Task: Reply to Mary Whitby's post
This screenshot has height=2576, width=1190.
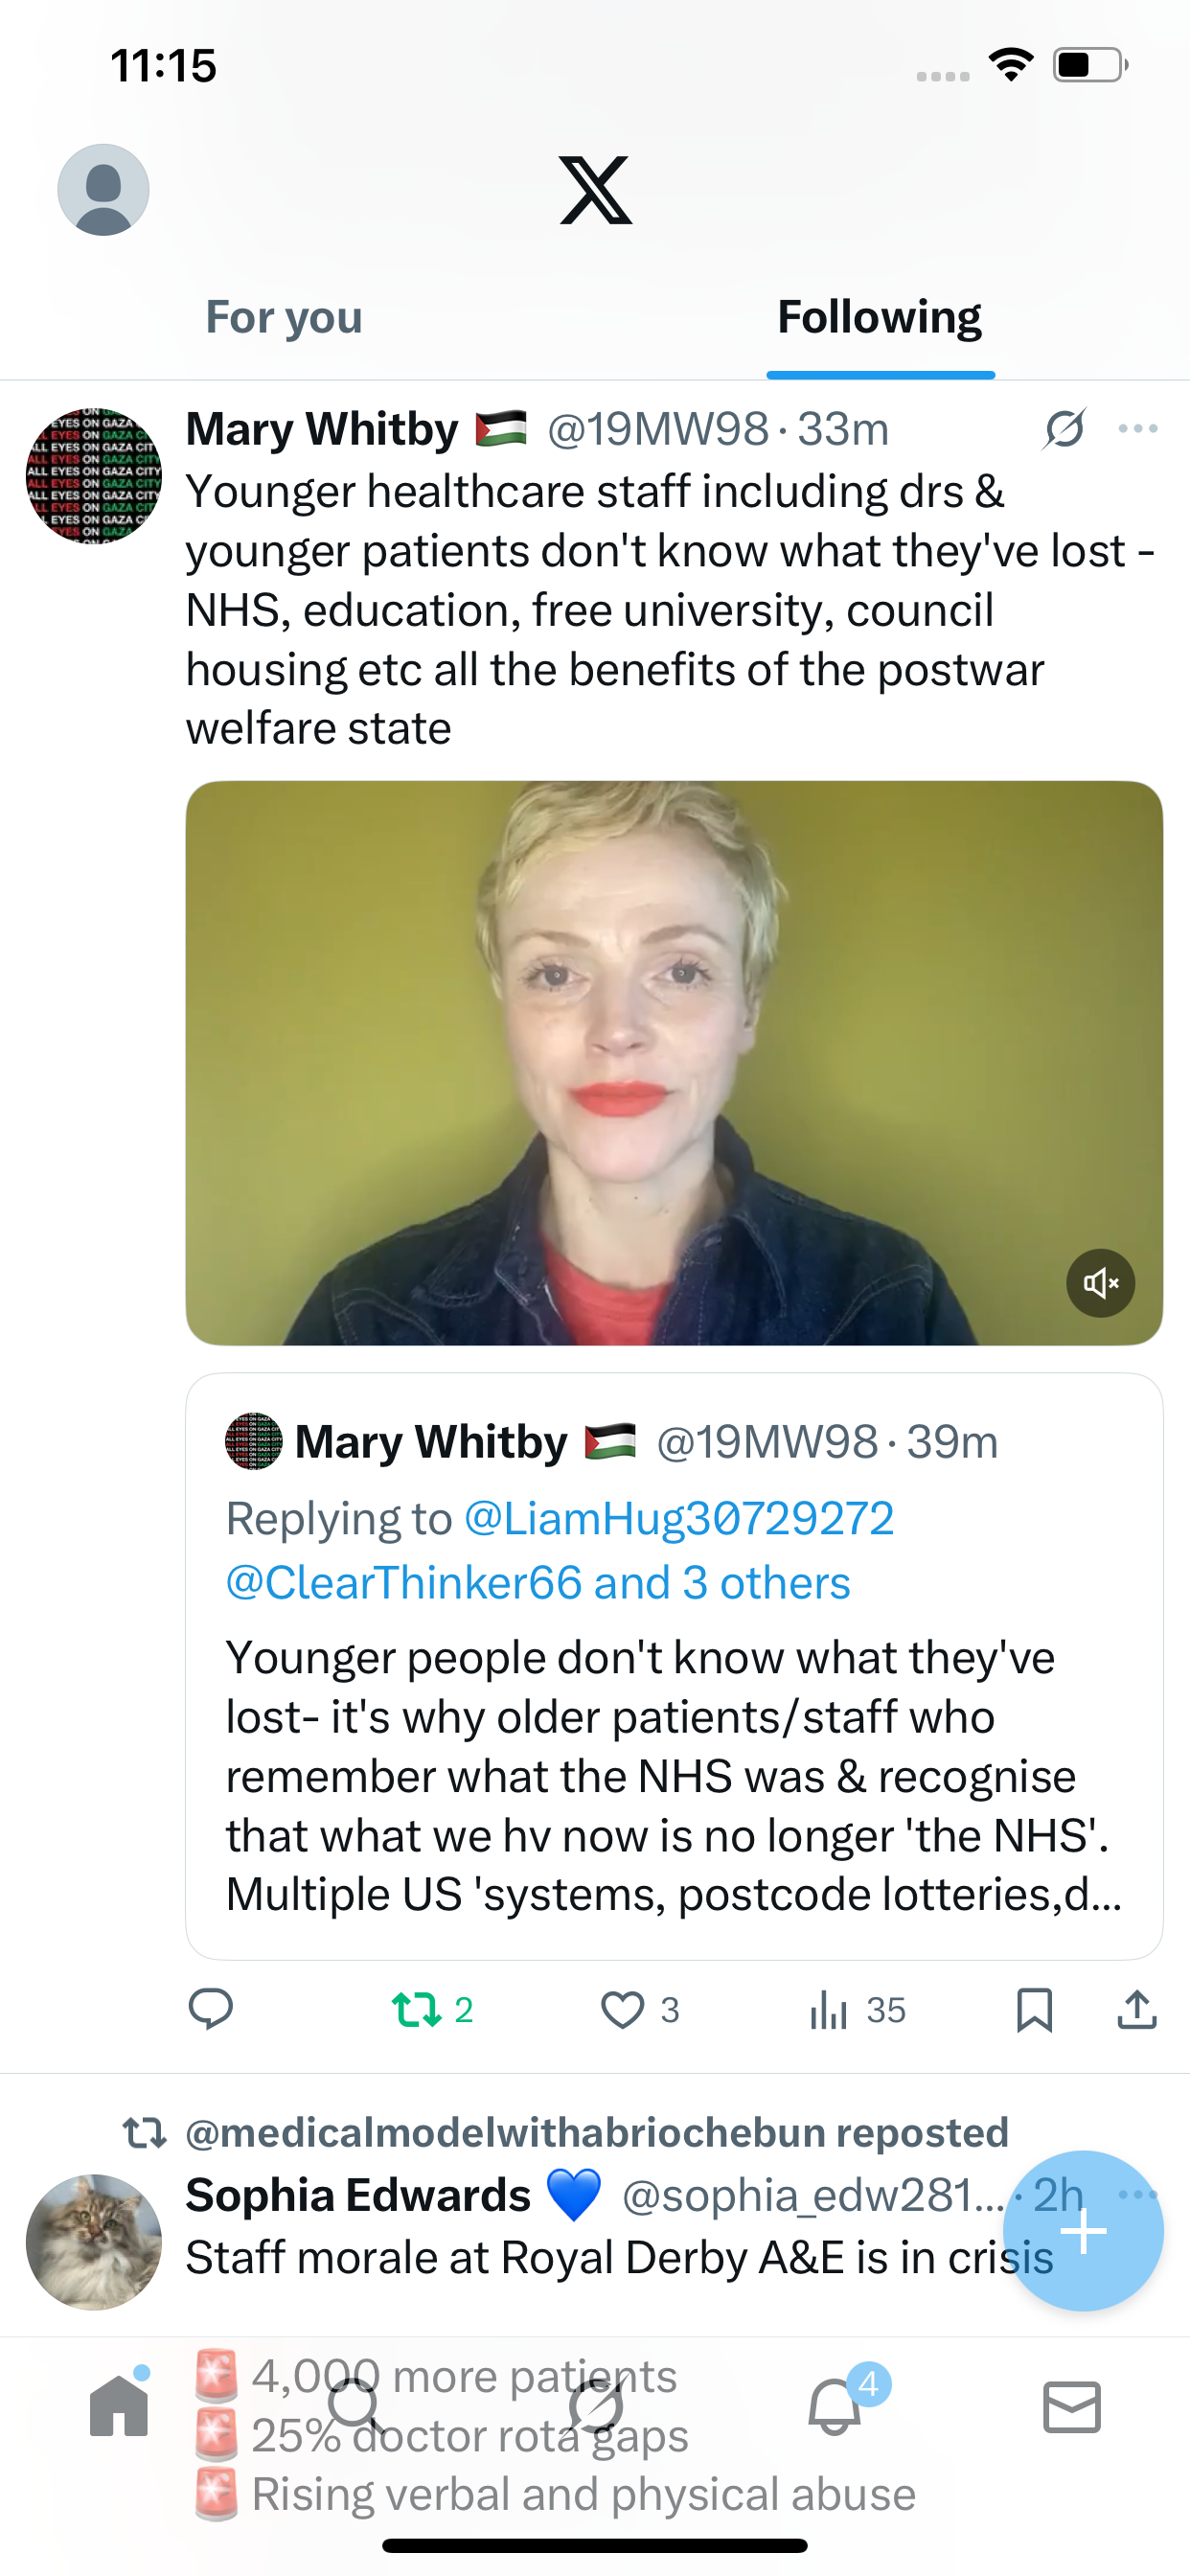Action: tap(211, 2009)
